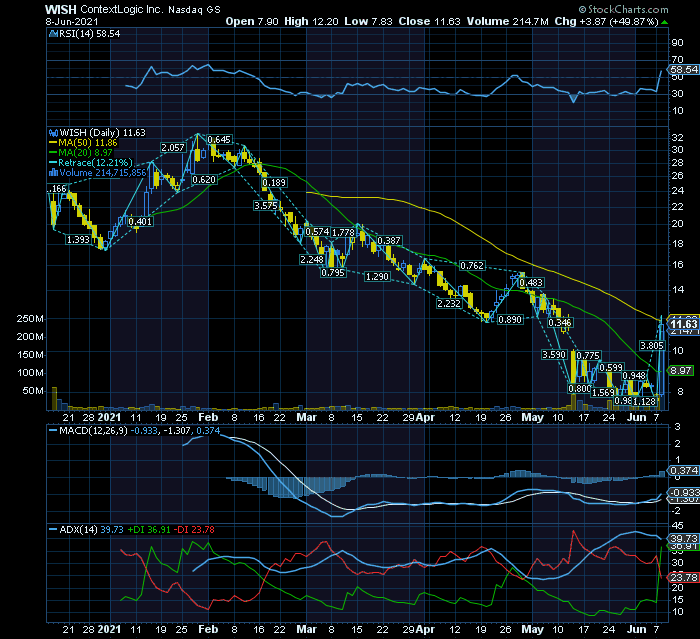Click the 1.569 retracement label

(603, 393)
